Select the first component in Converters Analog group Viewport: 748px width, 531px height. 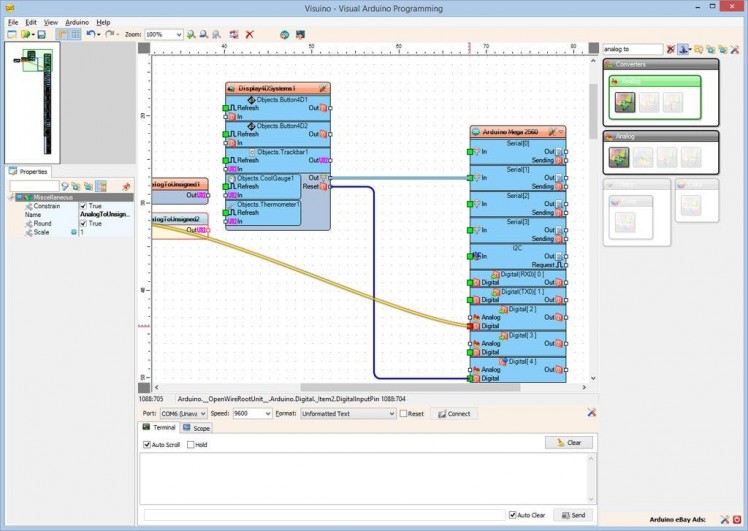pos(625,101)
